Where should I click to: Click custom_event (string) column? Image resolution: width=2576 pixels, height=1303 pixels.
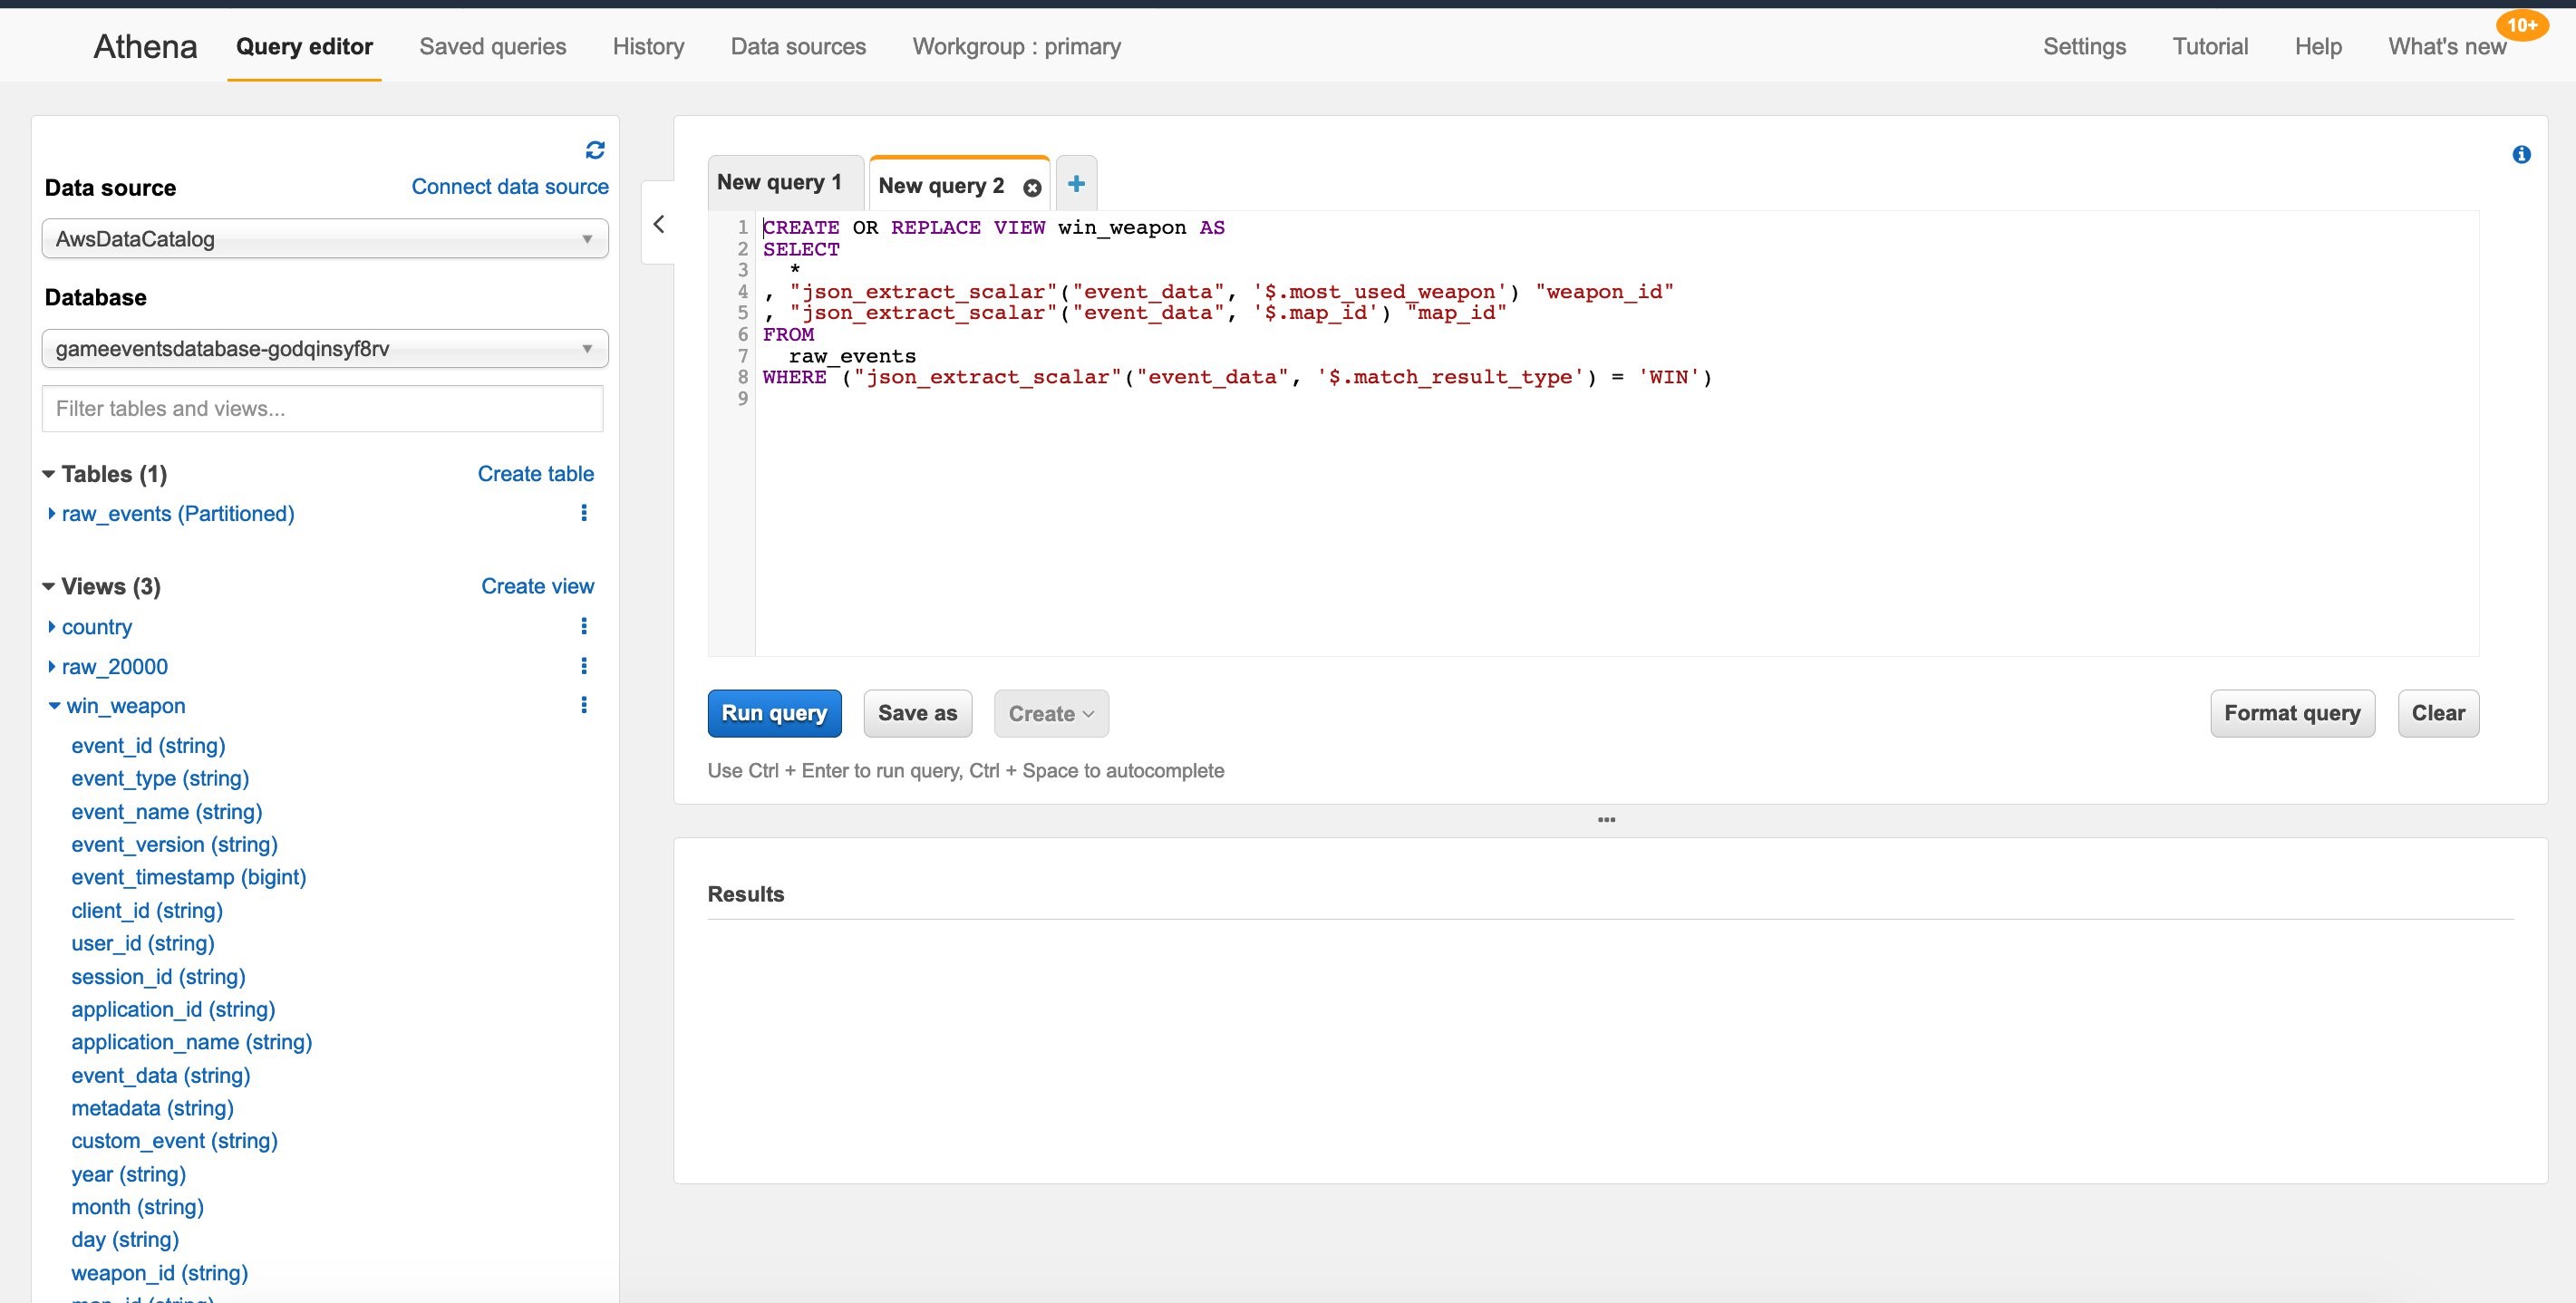174,1141
